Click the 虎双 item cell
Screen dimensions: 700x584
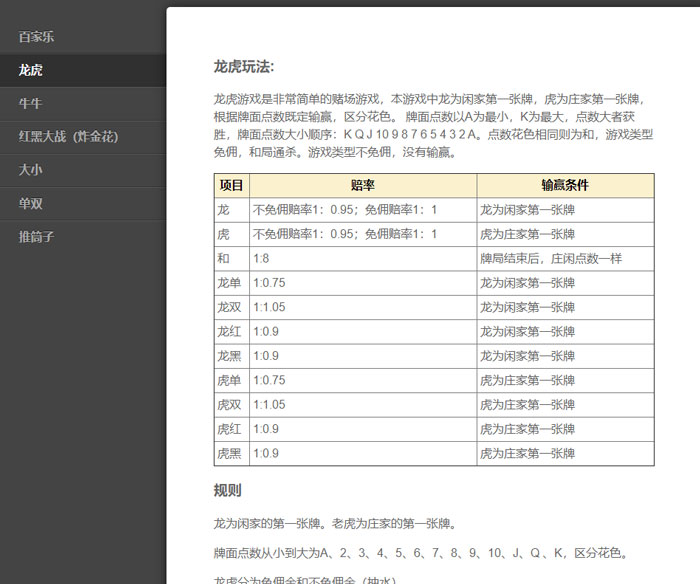231,405
